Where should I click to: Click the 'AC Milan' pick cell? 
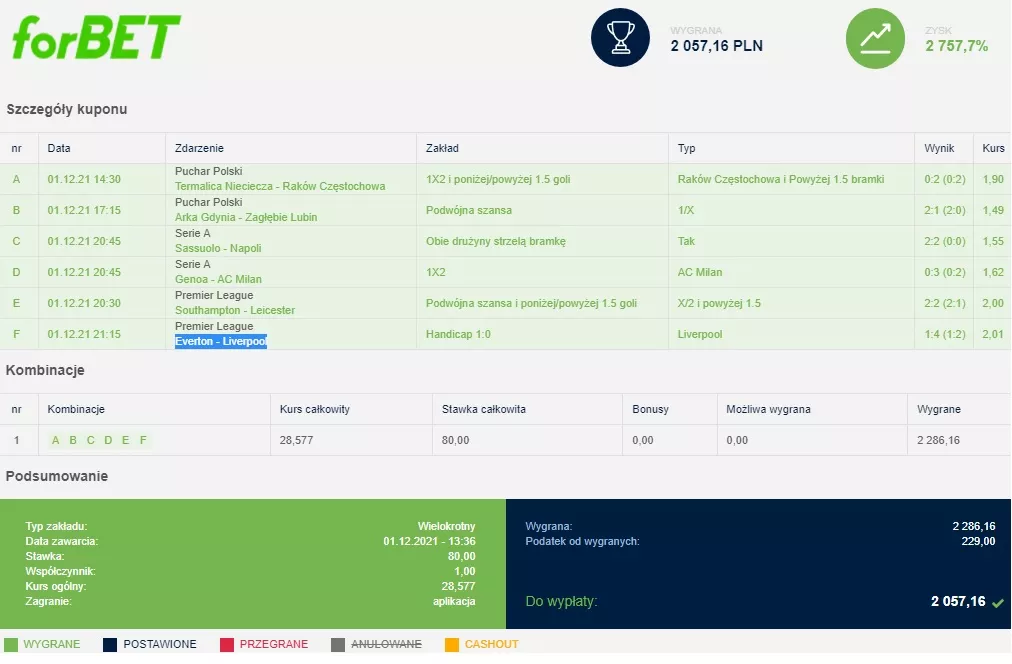pyautogui.click(x=700, y=272)
